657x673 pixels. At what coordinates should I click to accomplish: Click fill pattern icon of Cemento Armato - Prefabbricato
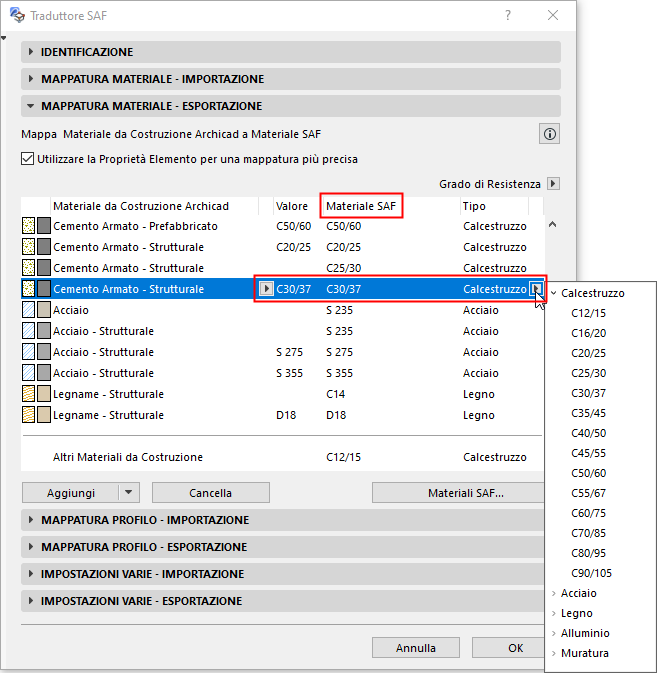pyautogui.click(x=28, y=226)
